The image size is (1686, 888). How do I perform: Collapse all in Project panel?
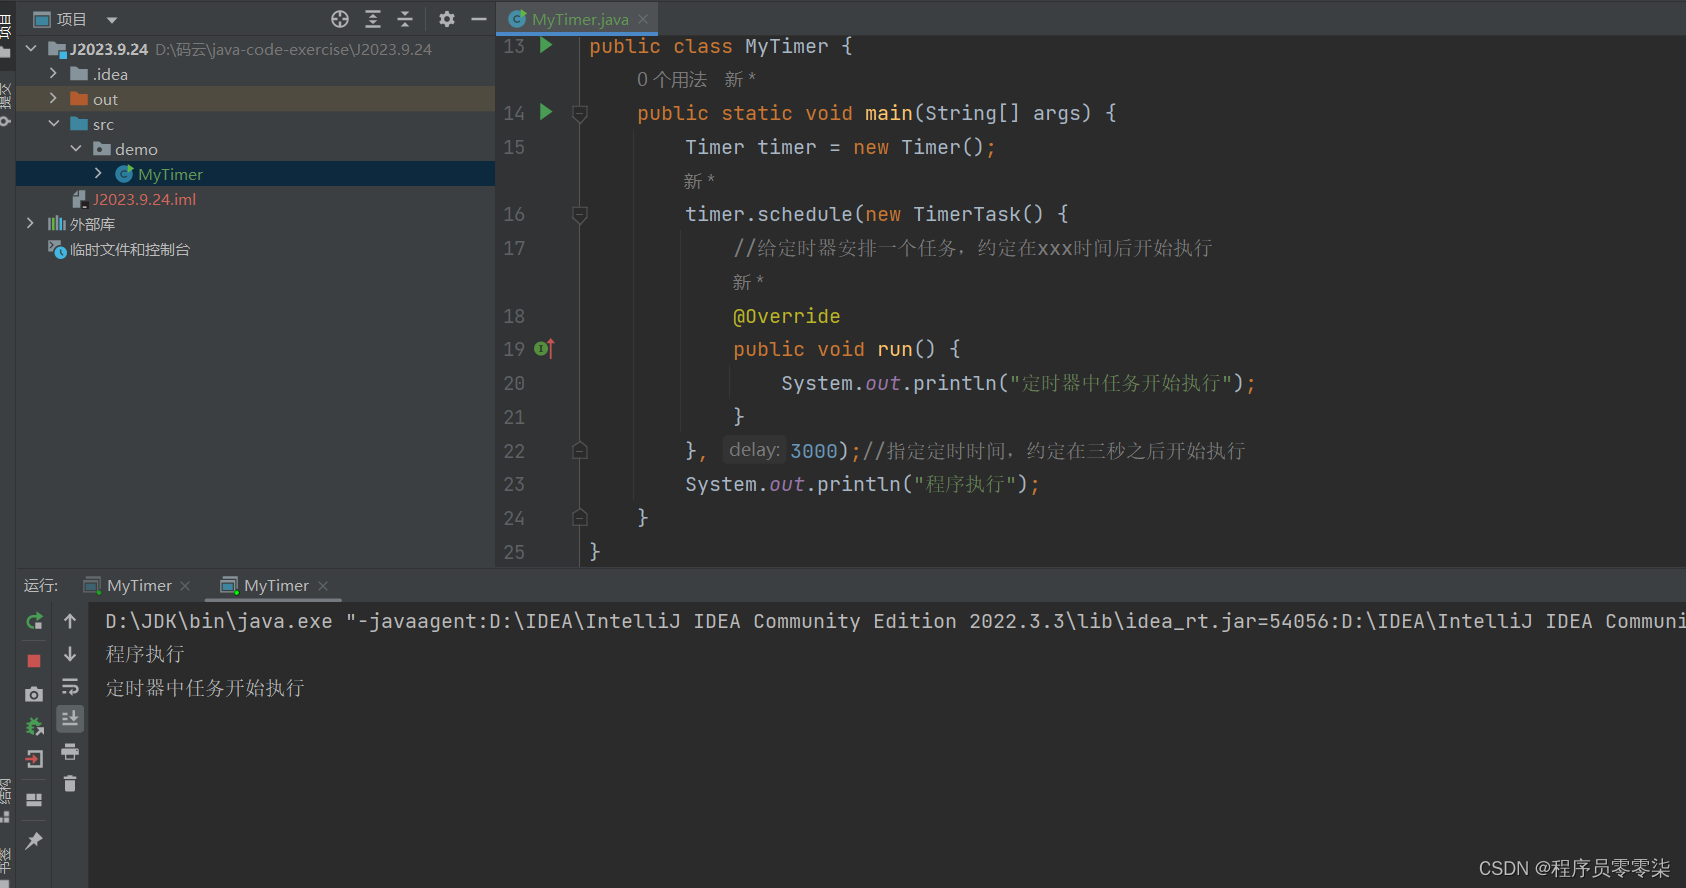pos(405,19)
